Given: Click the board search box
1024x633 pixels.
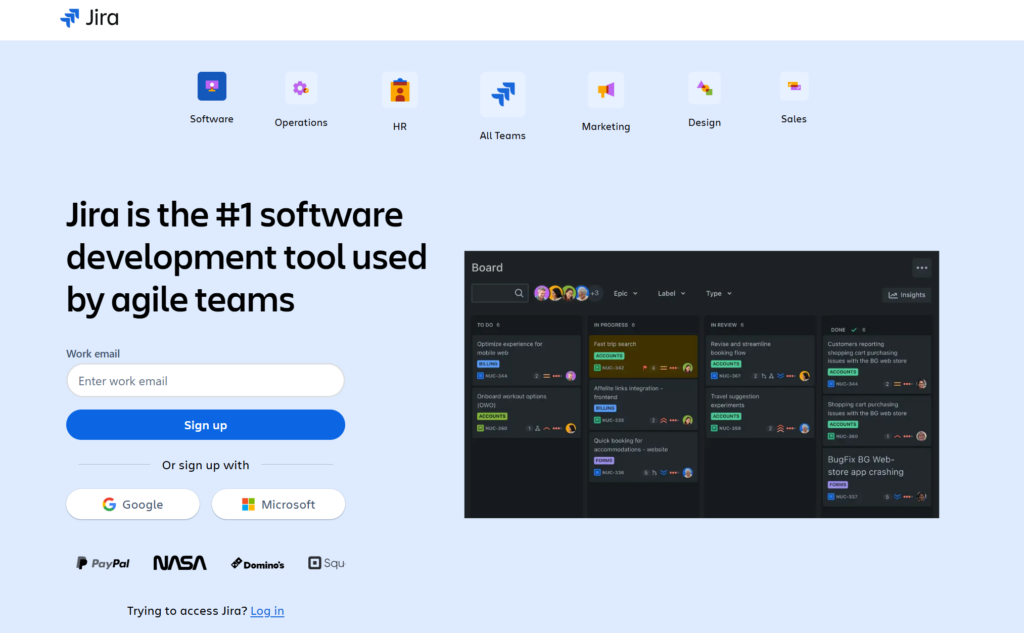Looking at the screenshot, I should (499, 293).
